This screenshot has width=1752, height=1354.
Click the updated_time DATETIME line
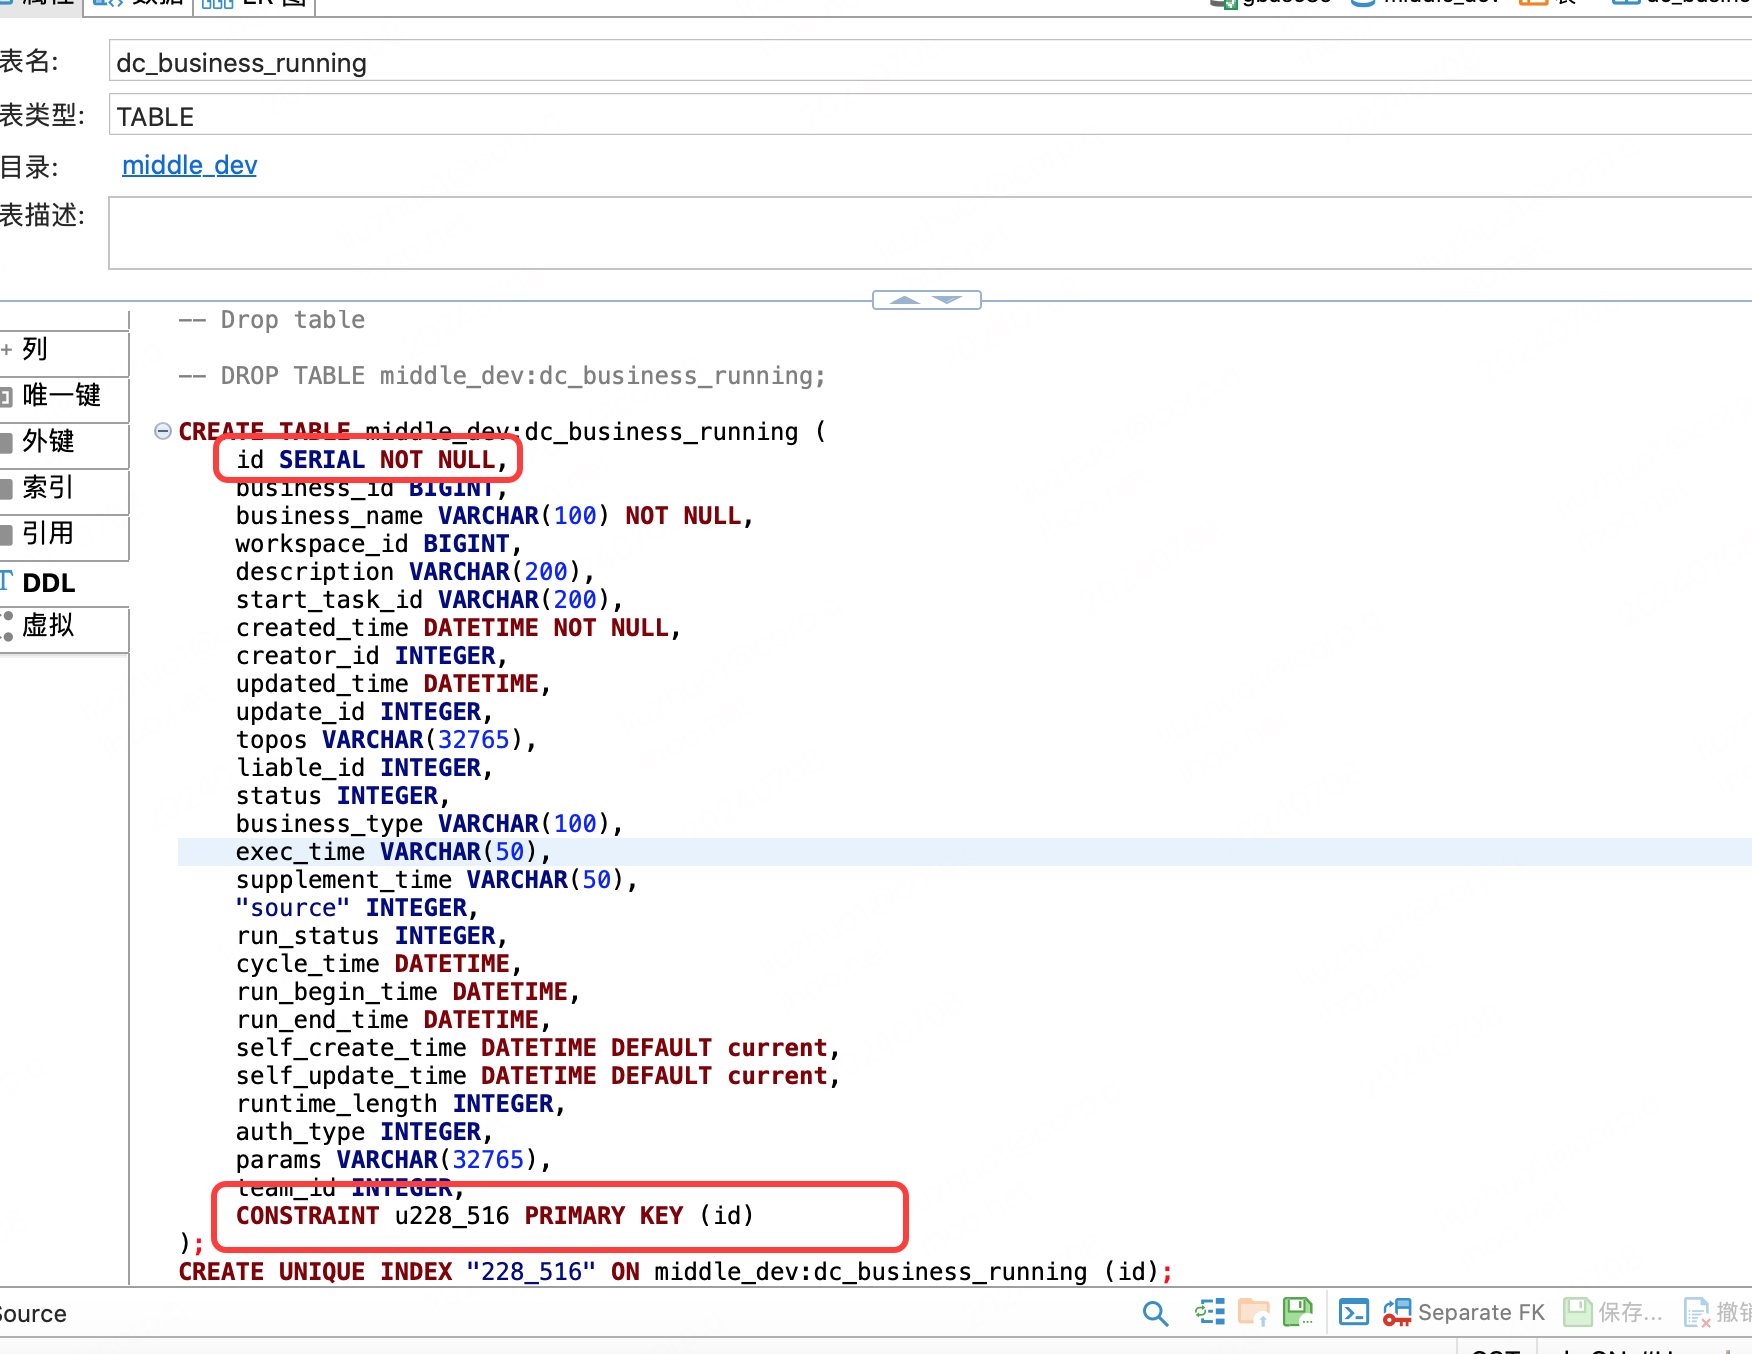click(x=394, y=684)
